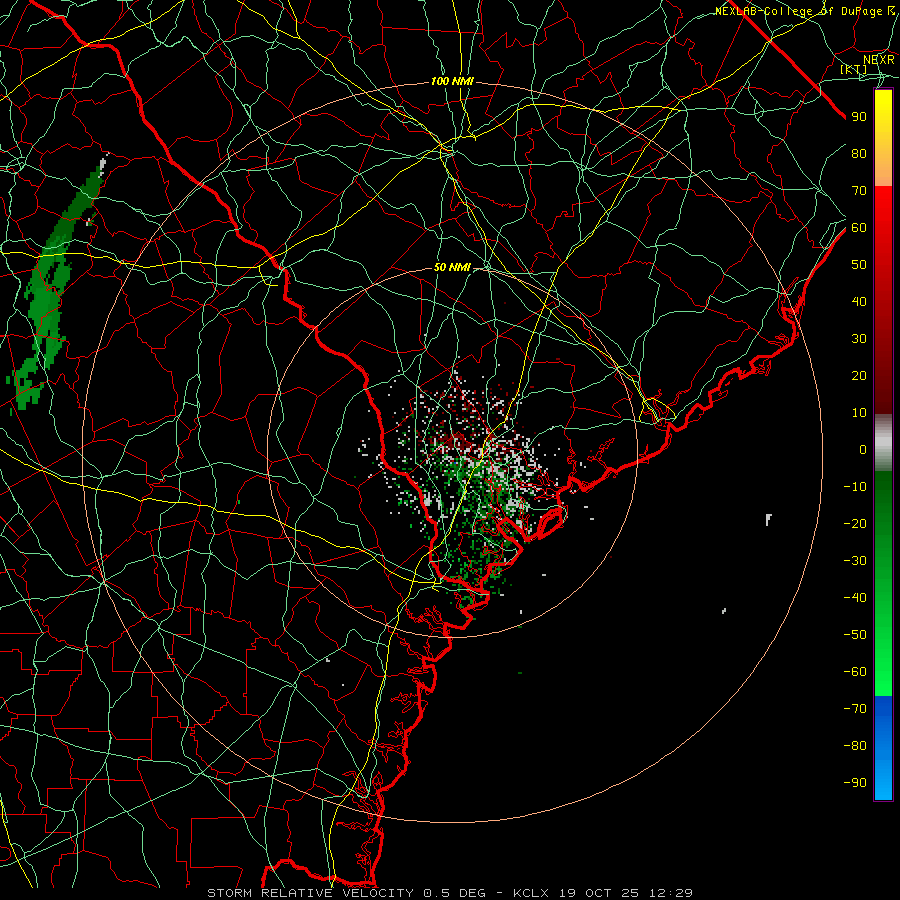Click the 40 value on the velocity scale
900x900 pixels.
859,301
